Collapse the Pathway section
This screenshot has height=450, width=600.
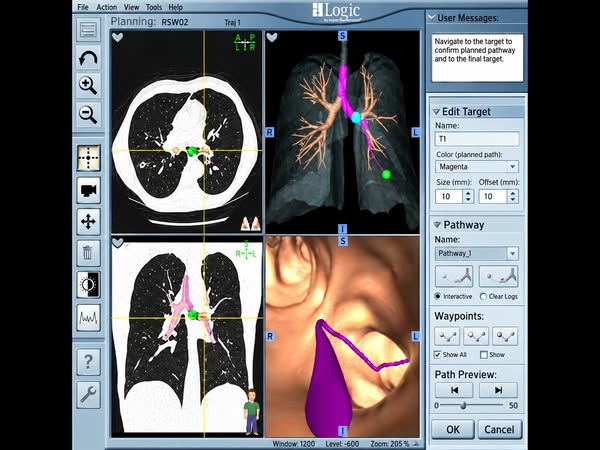coord(437,225)
